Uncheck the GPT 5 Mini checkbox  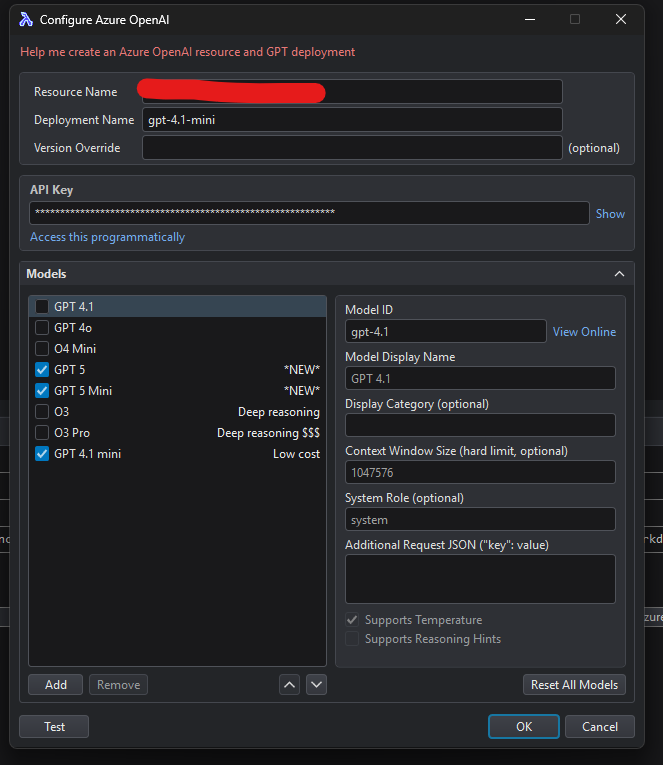42,391
